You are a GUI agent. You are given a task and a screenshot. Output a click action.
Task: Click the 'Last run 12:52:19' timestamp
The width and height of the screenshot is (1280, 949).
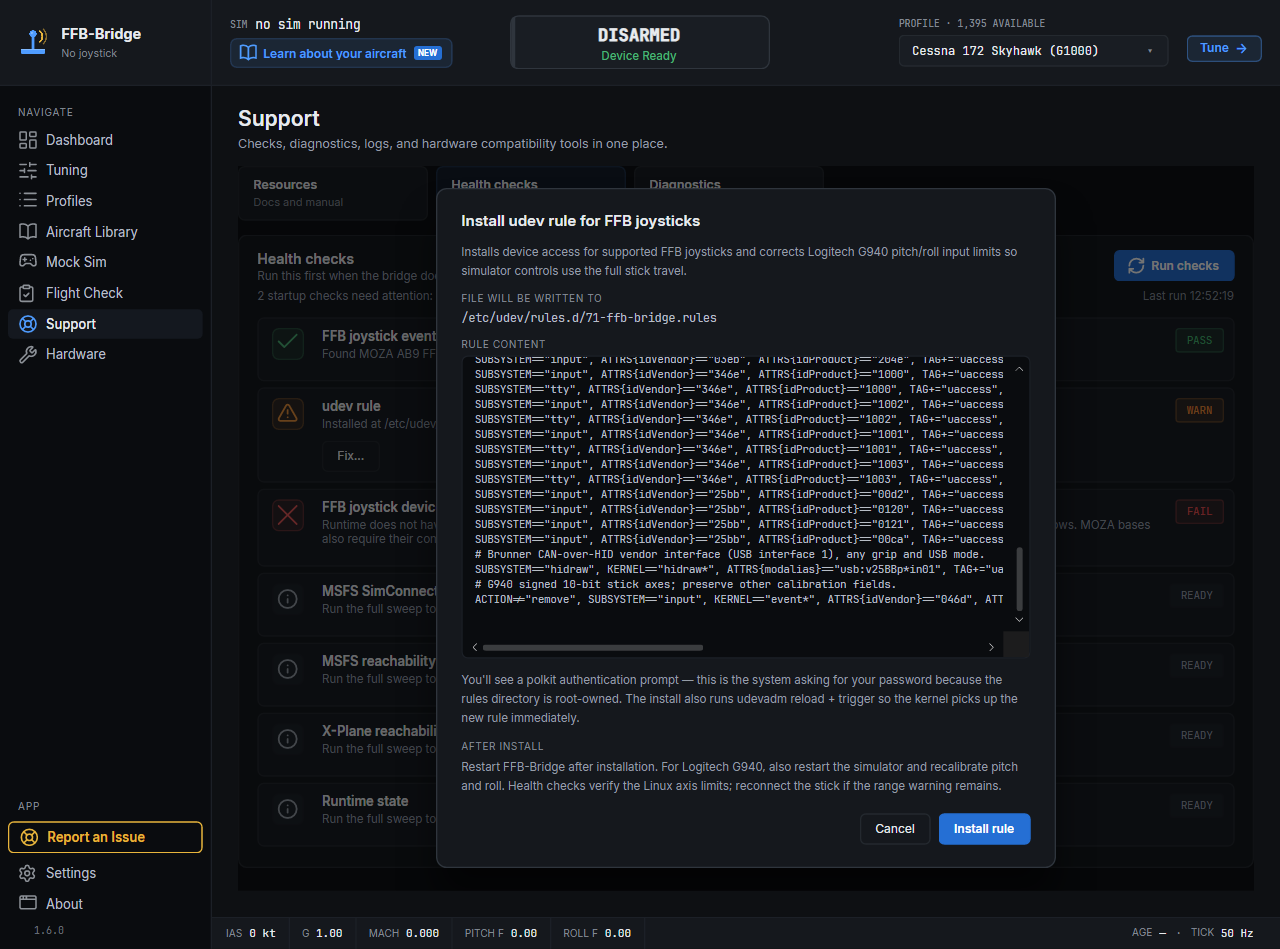pos(1188,296)
